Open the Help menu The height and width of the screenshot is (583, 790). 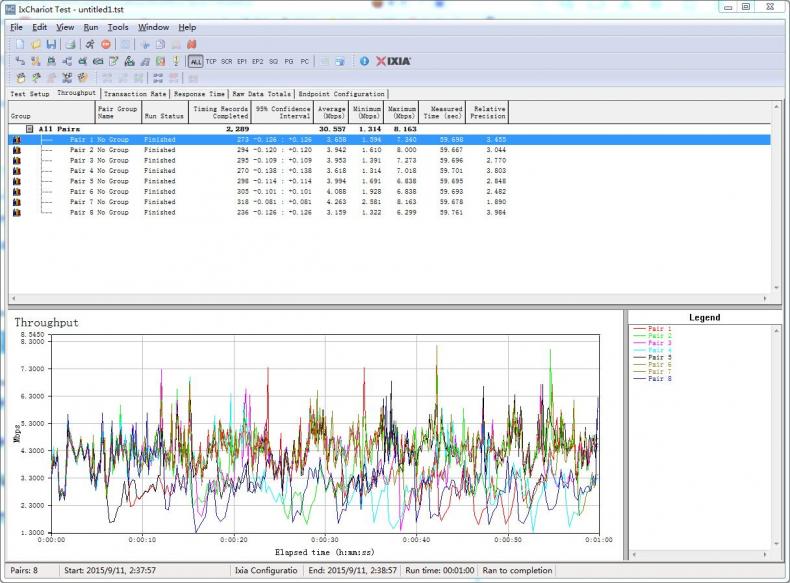click(x=187, y=27)
